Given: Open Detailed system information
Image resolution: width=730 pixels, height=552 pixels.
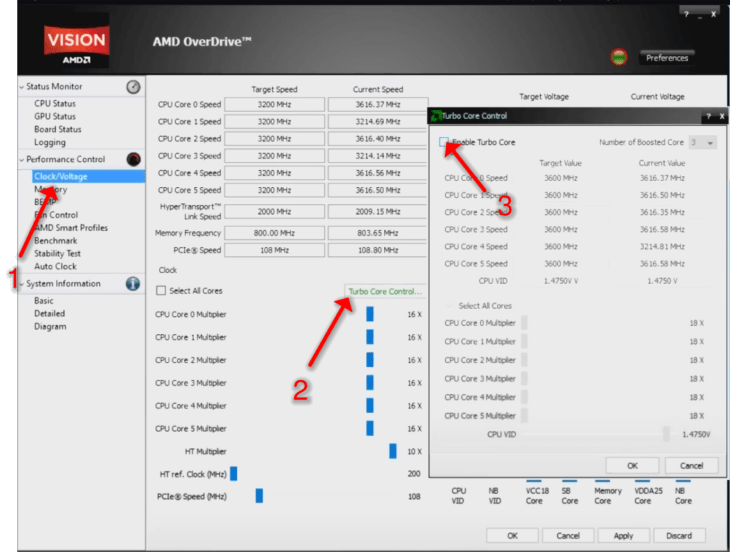Looking at the screenshot, I should click(49, 313).
